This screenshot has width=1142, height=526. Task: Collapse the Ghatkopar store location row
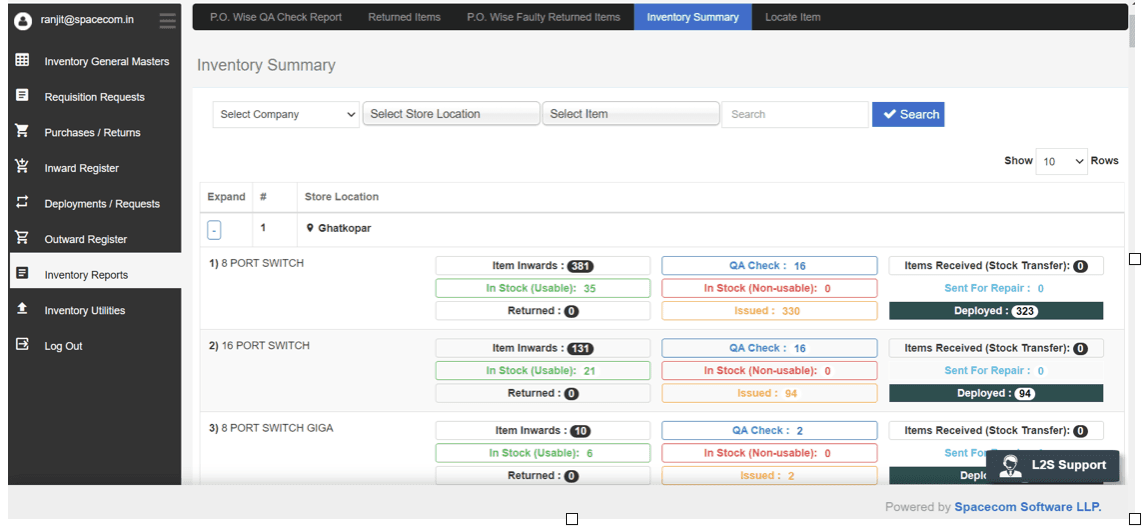(214, 230)
